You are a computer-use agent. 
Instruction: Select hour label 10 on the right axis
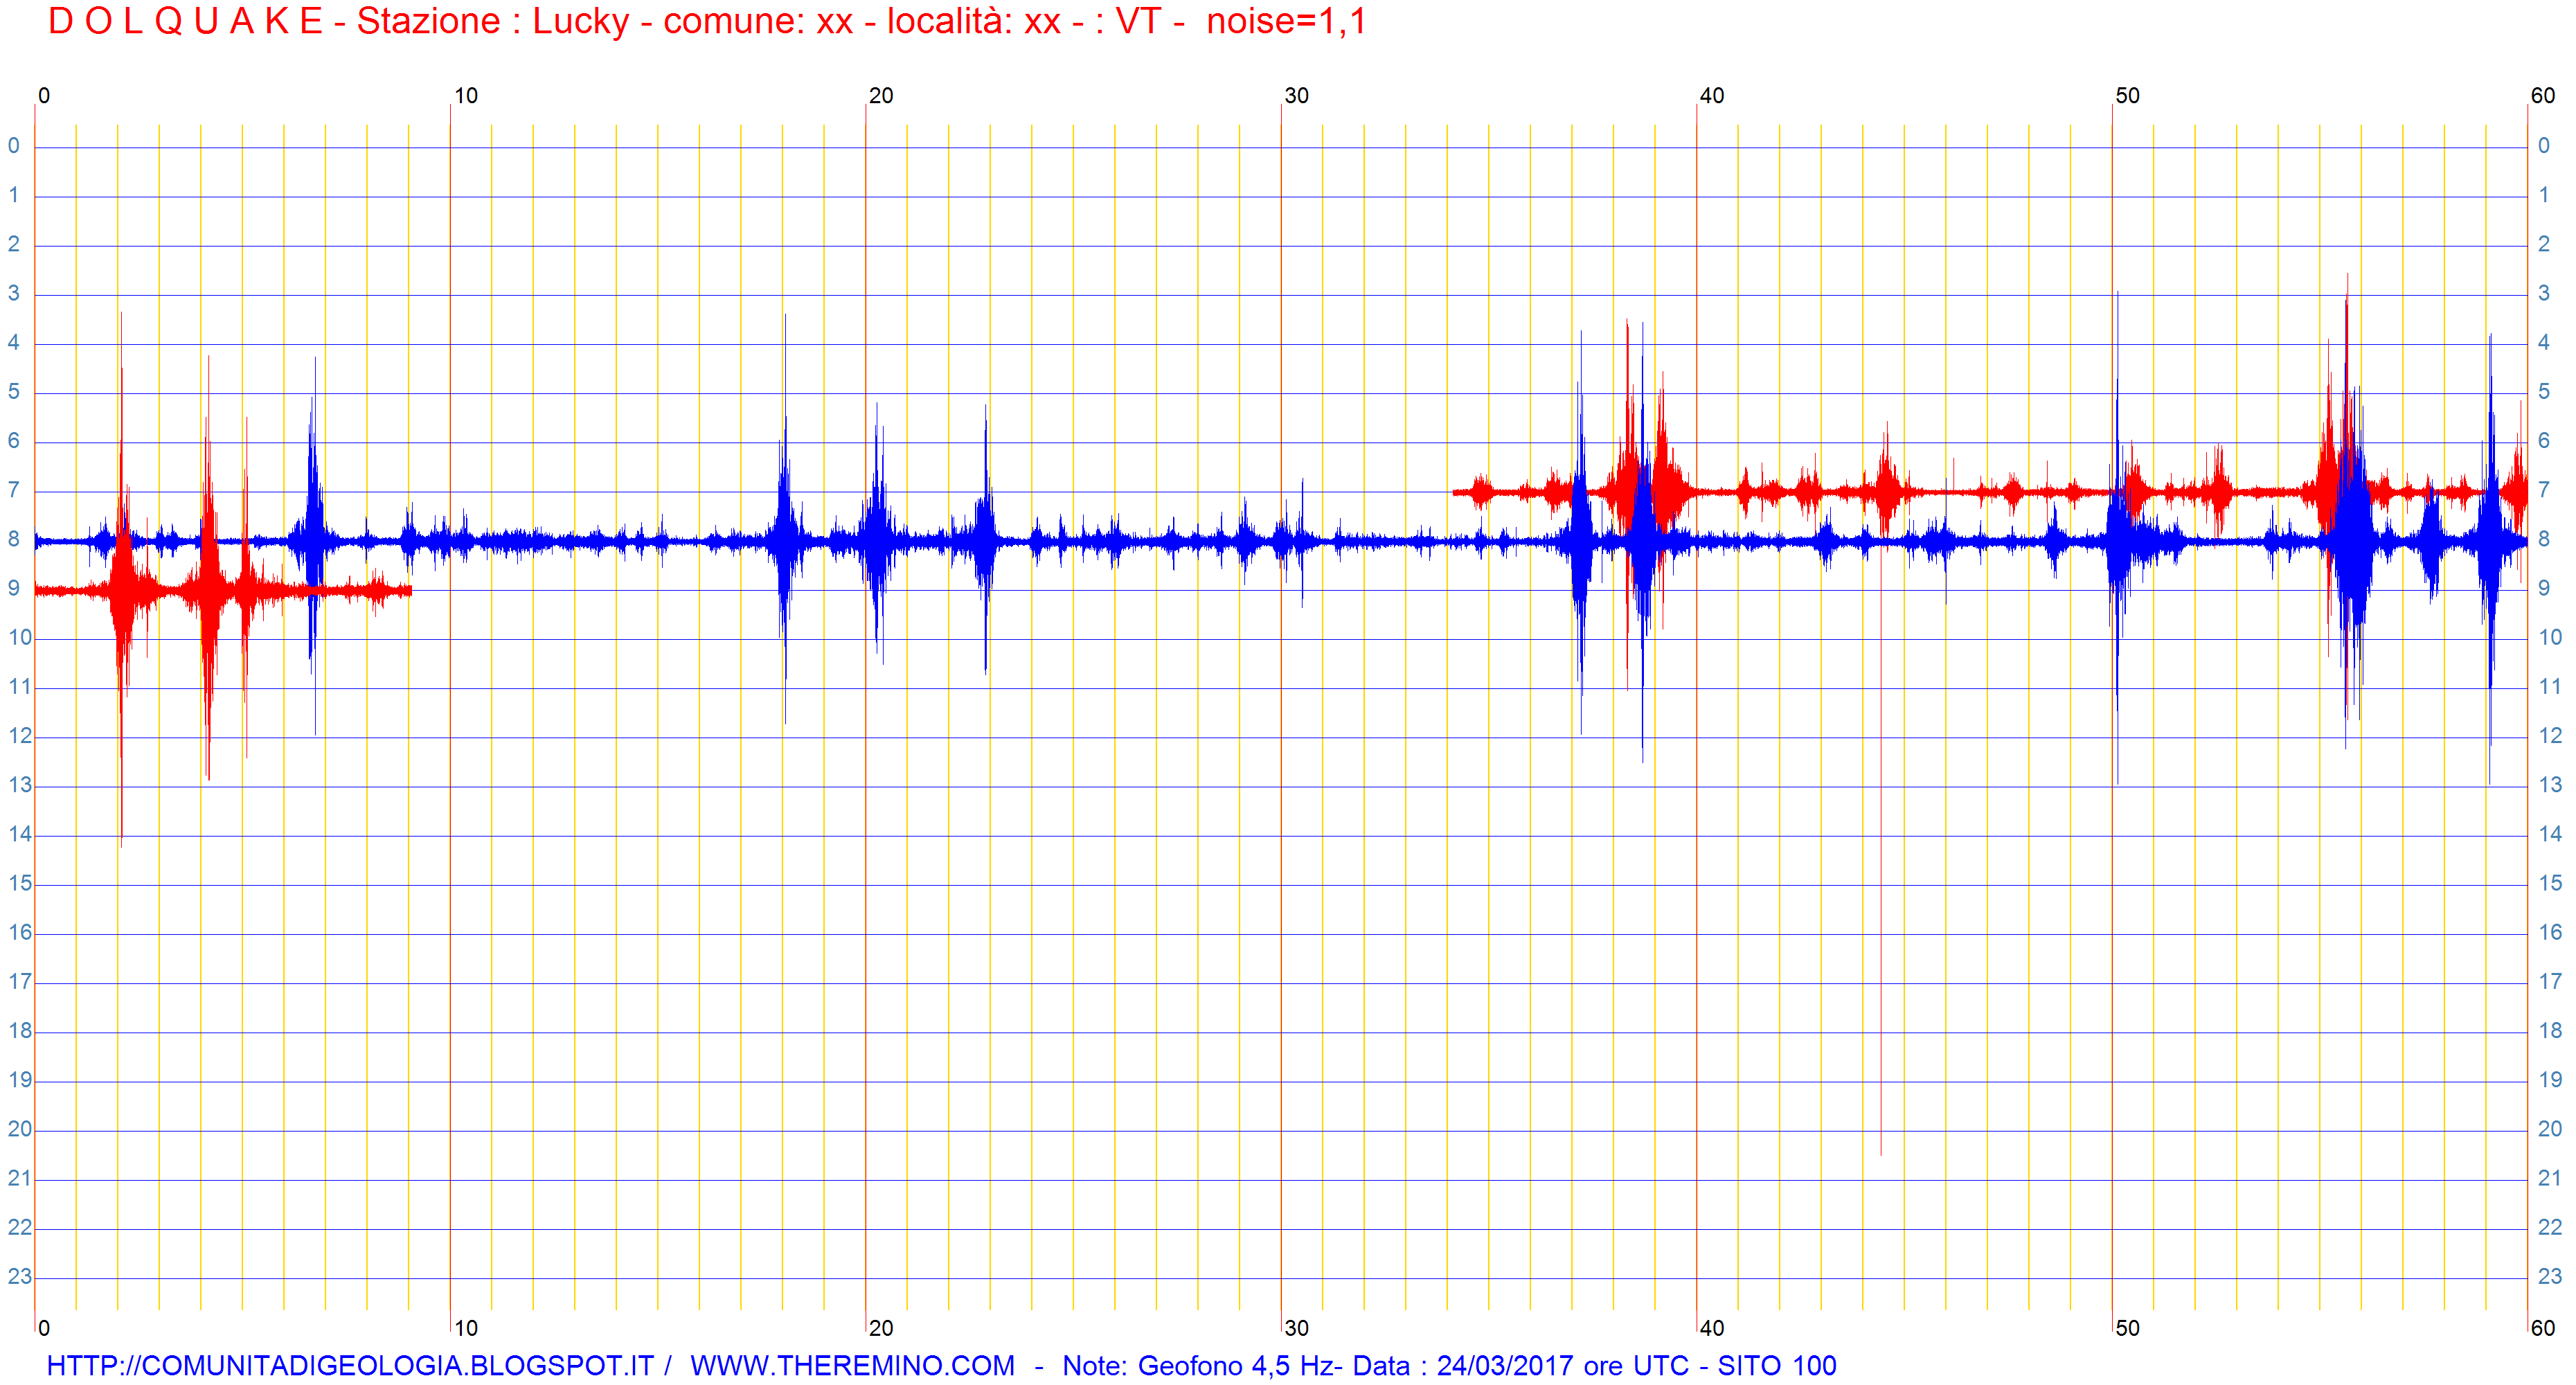(2550, 637)
